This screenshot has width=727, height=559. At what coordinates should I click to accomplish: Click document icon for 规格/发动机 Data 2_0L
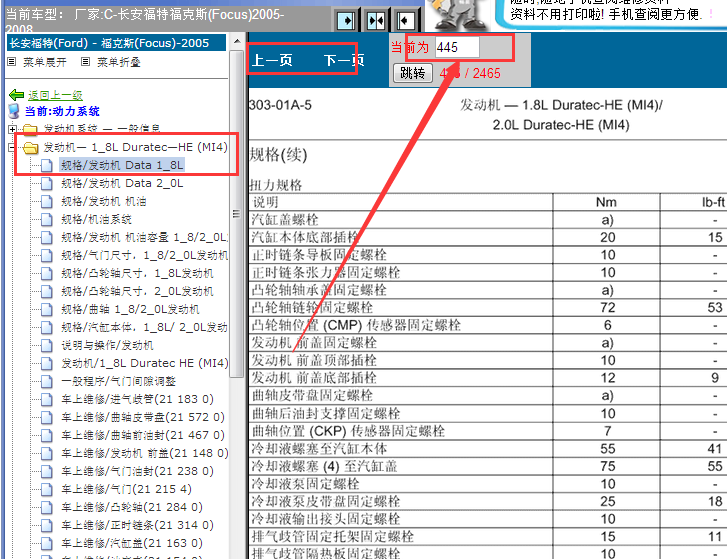coord(46,184)
